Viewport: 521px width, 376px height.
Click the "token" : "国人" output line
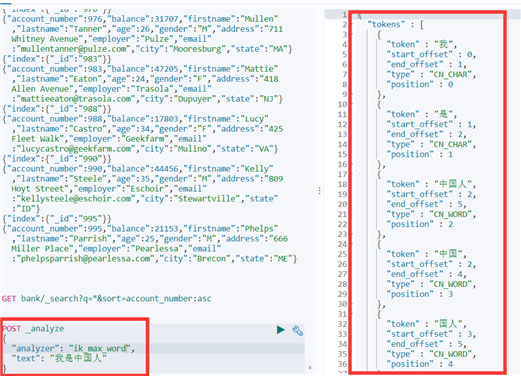click(426, 324)
